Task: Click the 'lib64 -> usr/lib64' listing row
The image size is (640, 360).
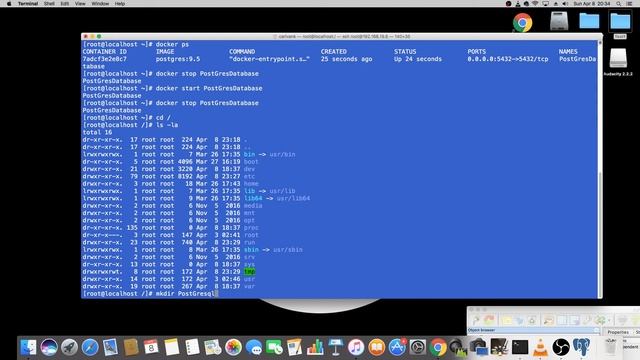Action: point(196,198)
